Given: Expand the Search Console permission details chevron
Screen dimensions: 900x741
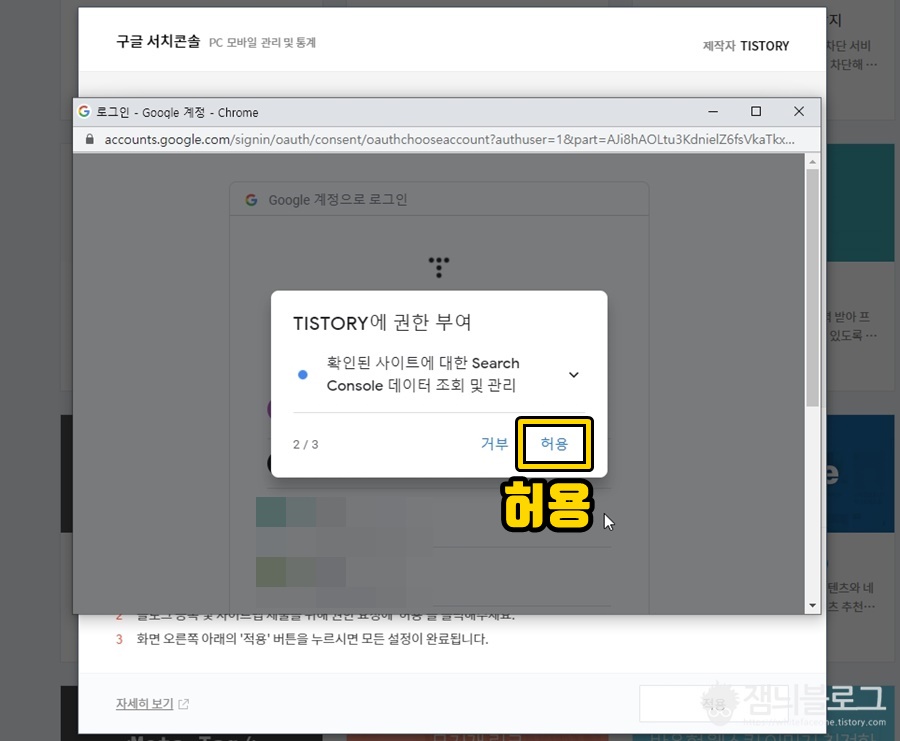Looking at the screenshot, I should [573, 375].
